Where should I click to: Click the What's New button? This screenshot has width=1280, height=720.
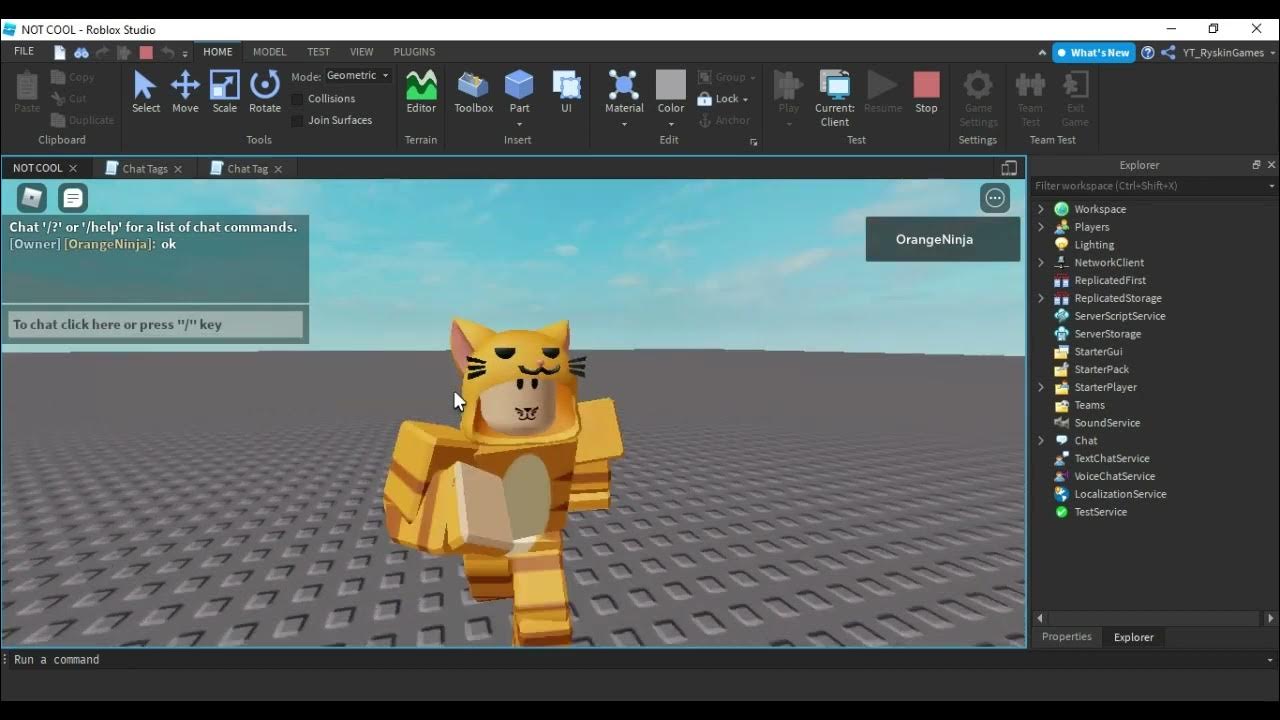(x=1093, y=53)
